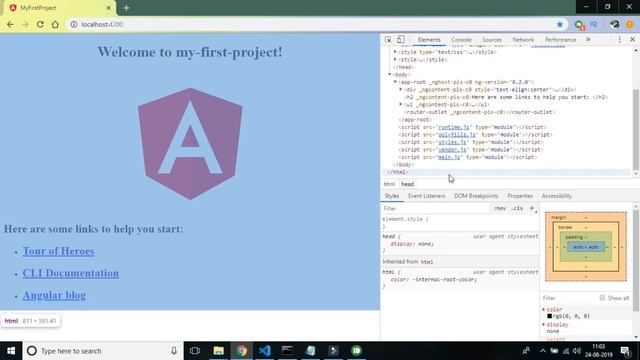Select the Accessibility sub-tab
The height and width of the screenshot is (360, 640).
pyautogui.click(x=556, y=196)
